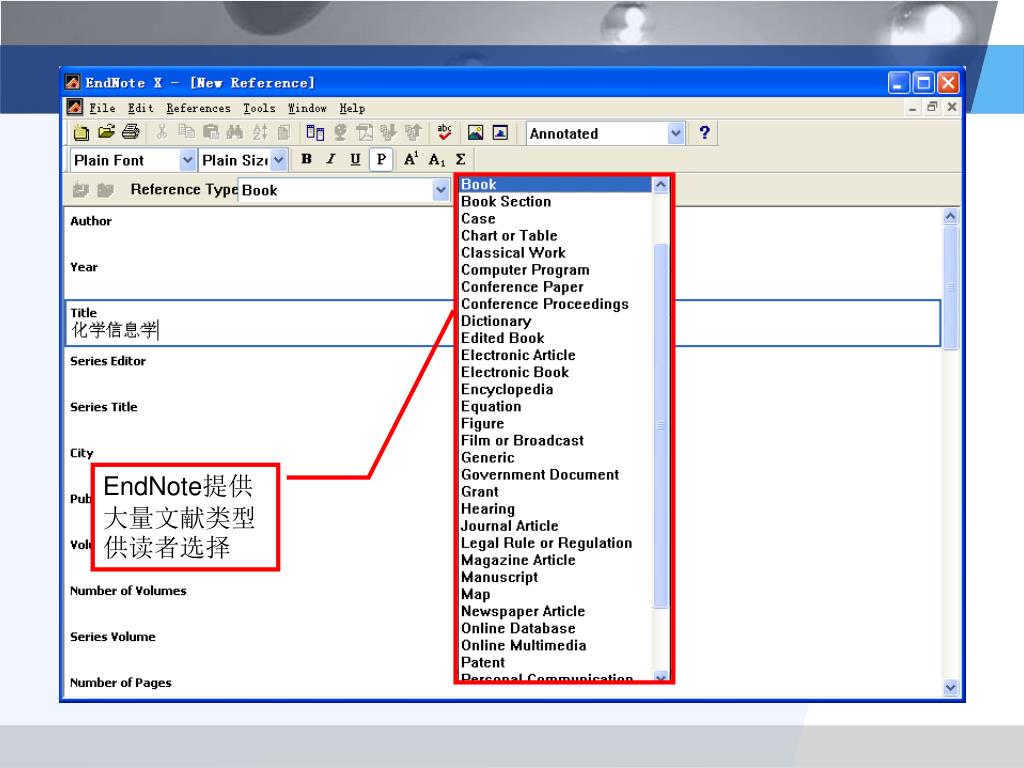Click the Superscript A icon
The image size is (1024, 768).
(411, 159)
